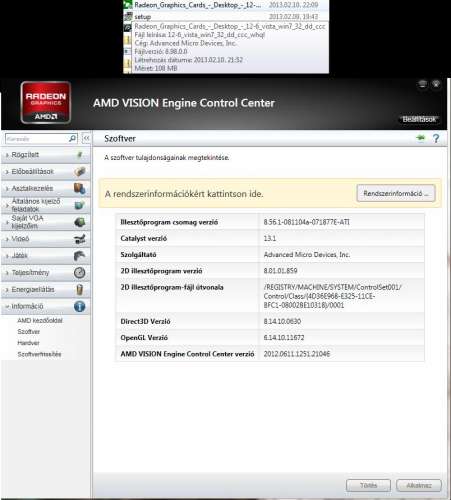This screenshot has width=451, height=500.
Task: Click the setup file icon
Action: coord(128,16)
